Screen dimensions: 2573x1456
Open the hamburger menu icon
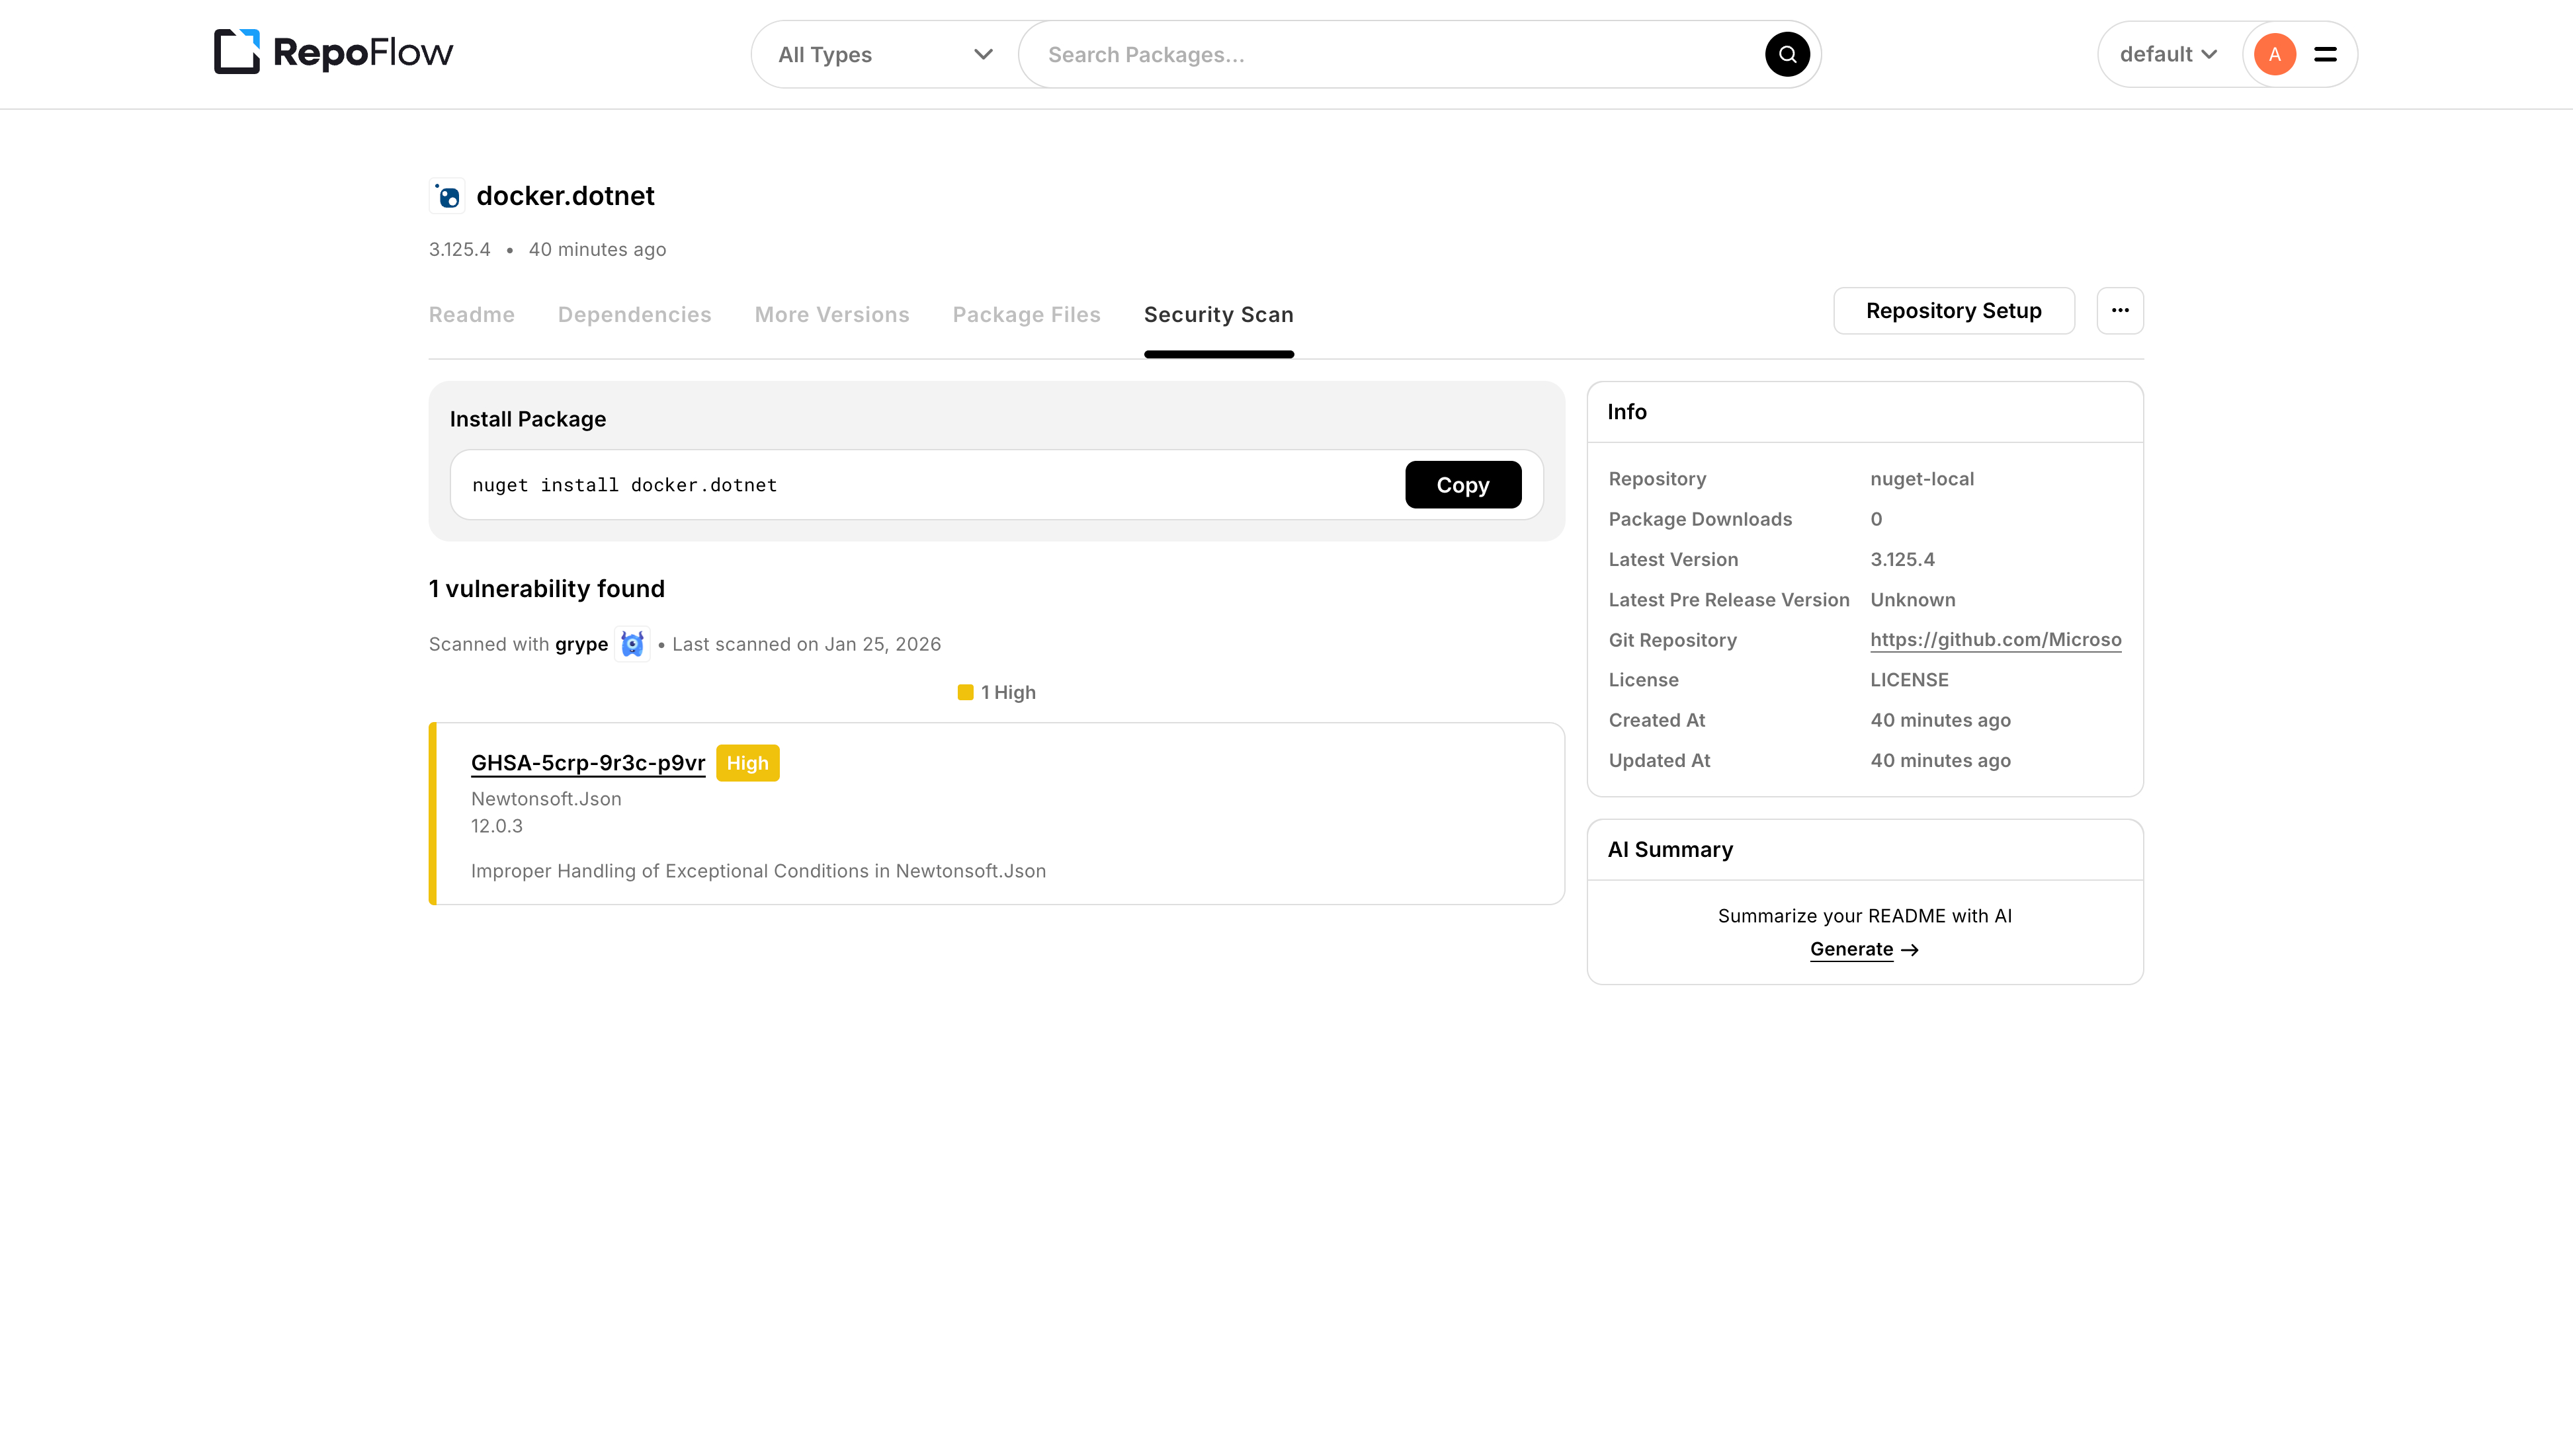click(2325, 54)
